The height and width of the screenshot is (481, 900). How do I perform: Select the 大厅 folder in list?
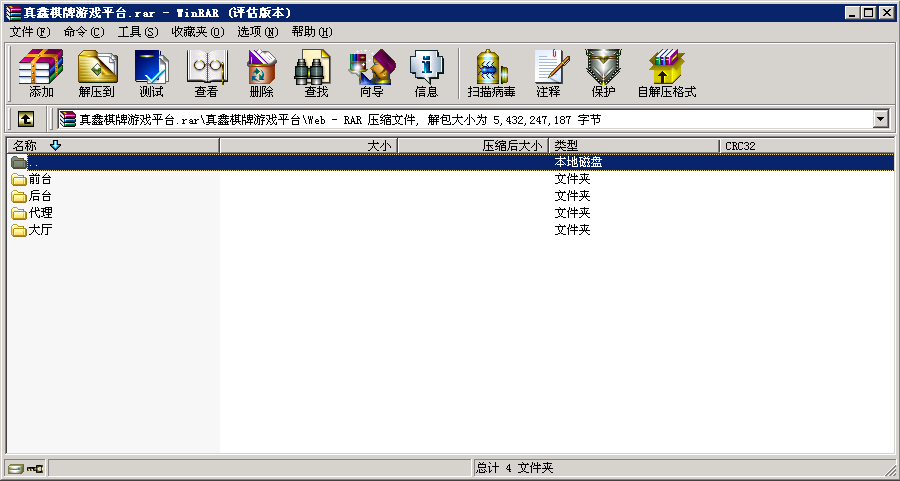(40, 230)
